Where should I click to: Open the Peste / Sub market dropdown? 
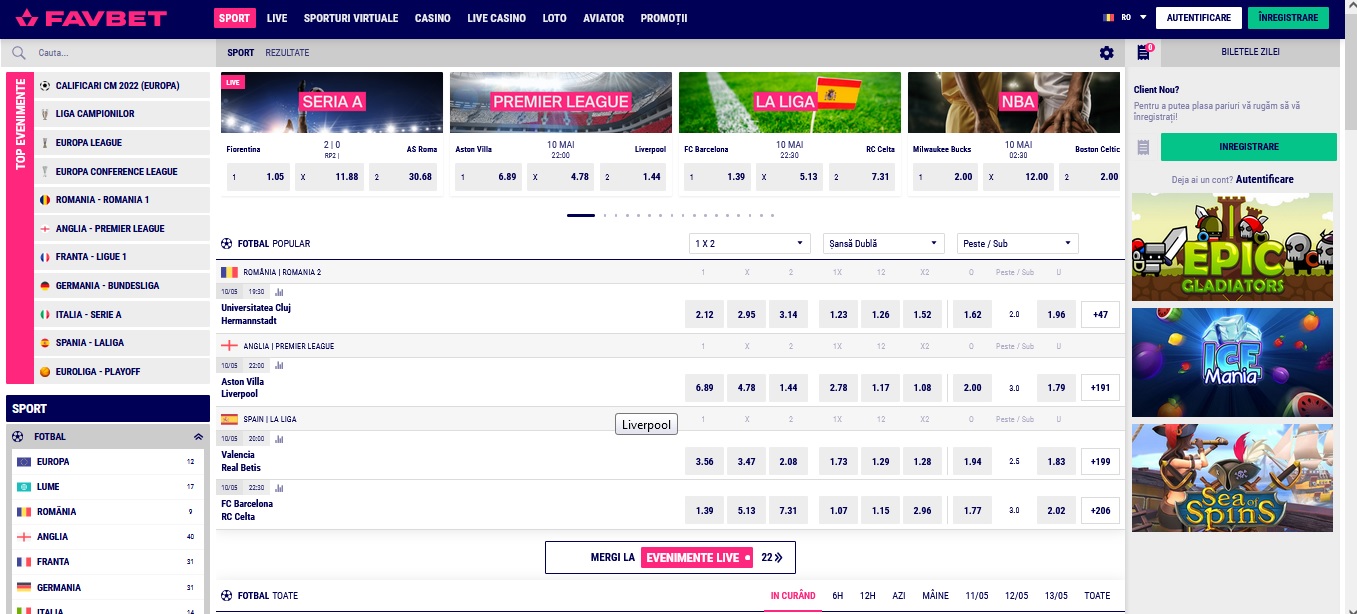[1018, 243]
